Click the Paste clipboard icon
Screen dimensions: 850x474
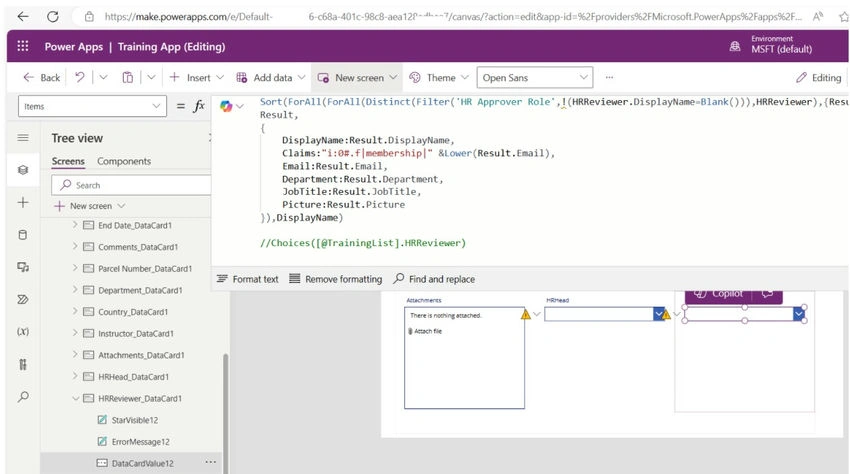click(127, 78)
